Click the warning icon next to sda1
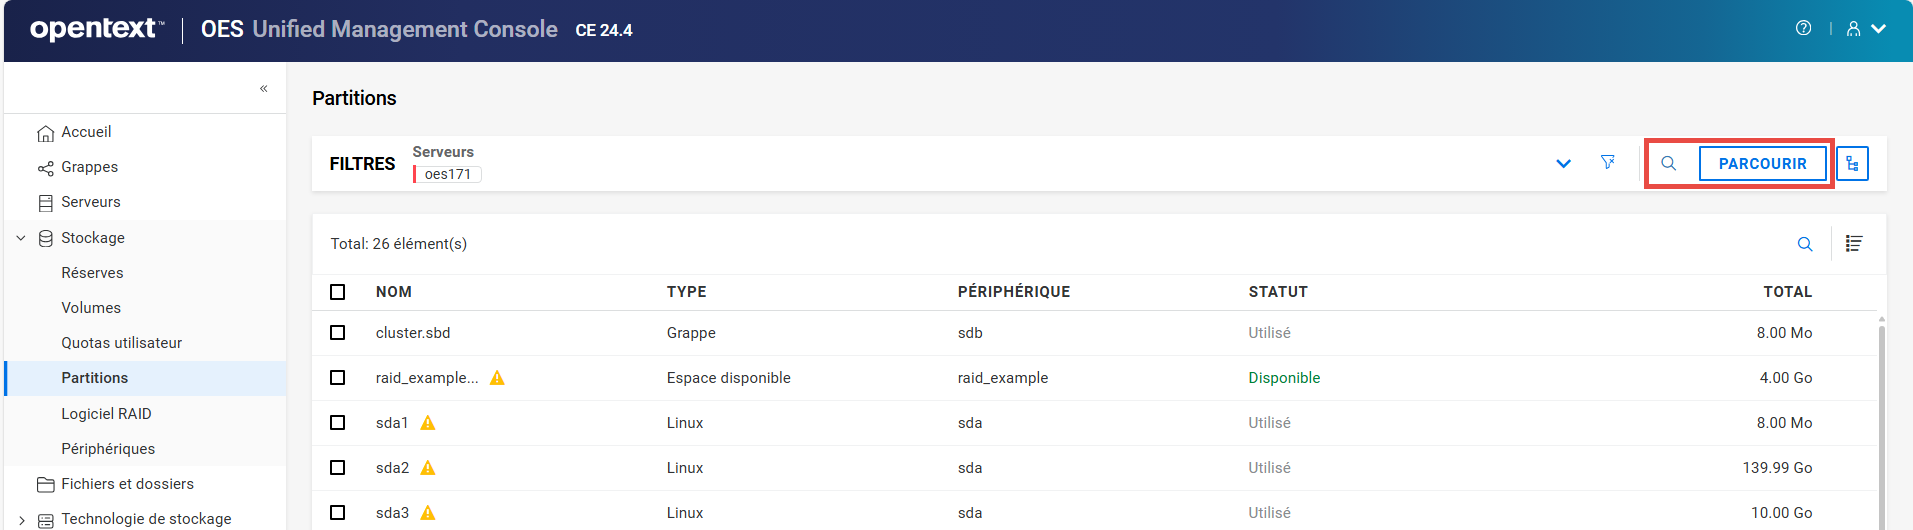Image resolution: width=1913 pixels, height=530 pixels. [428, 423]
